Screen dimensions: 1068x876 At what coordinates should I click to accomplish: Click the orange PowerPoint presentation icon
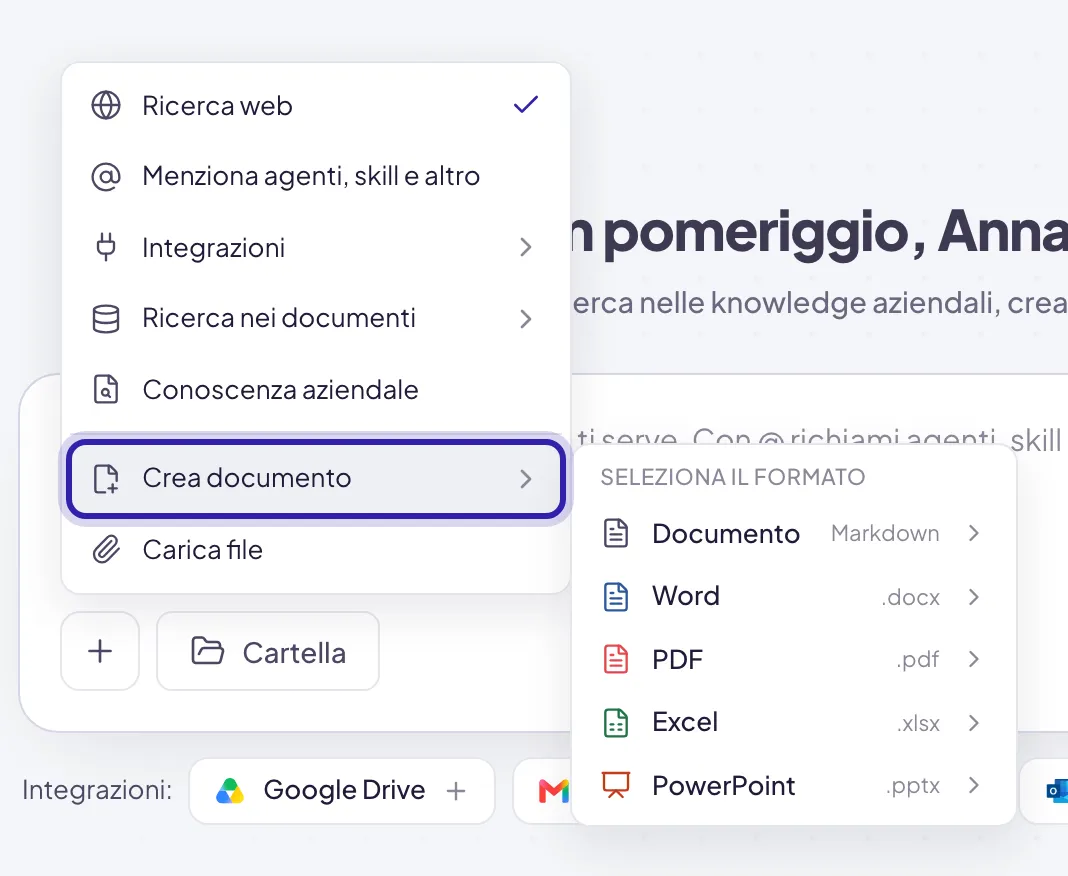pyautogui.click(x=616, y=785)
